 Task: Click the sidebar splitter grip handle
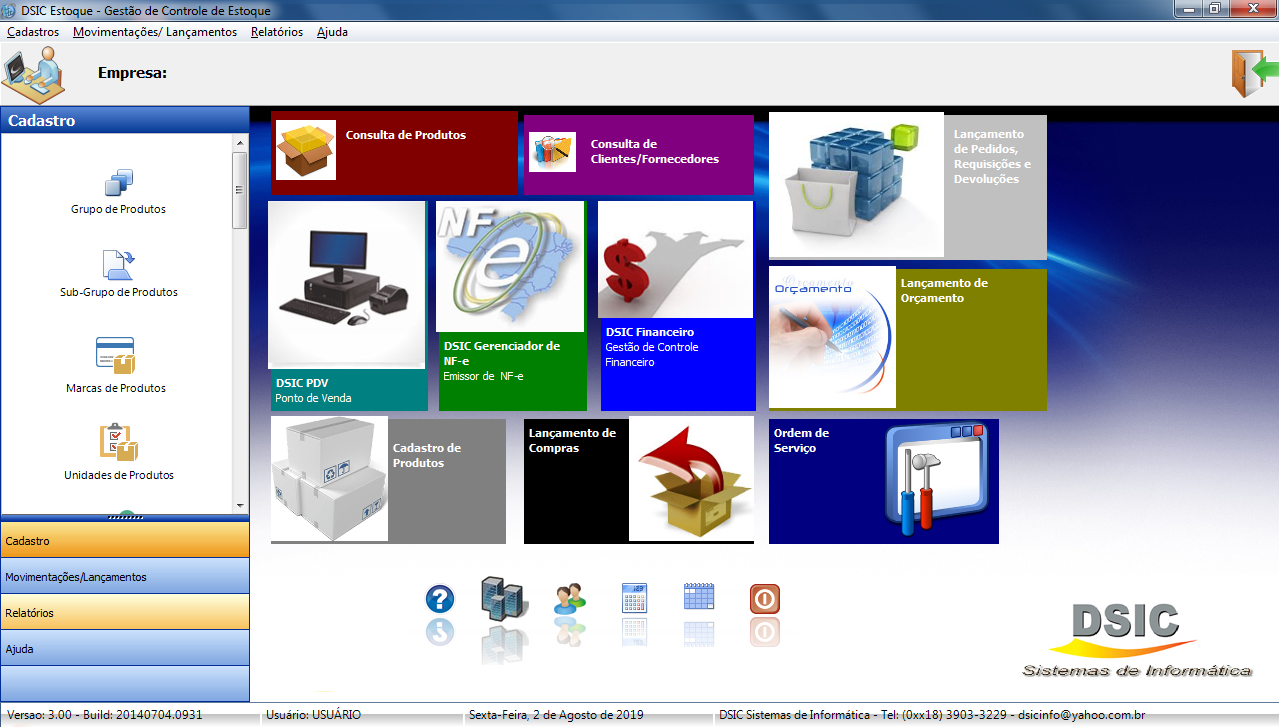[125, 518]
